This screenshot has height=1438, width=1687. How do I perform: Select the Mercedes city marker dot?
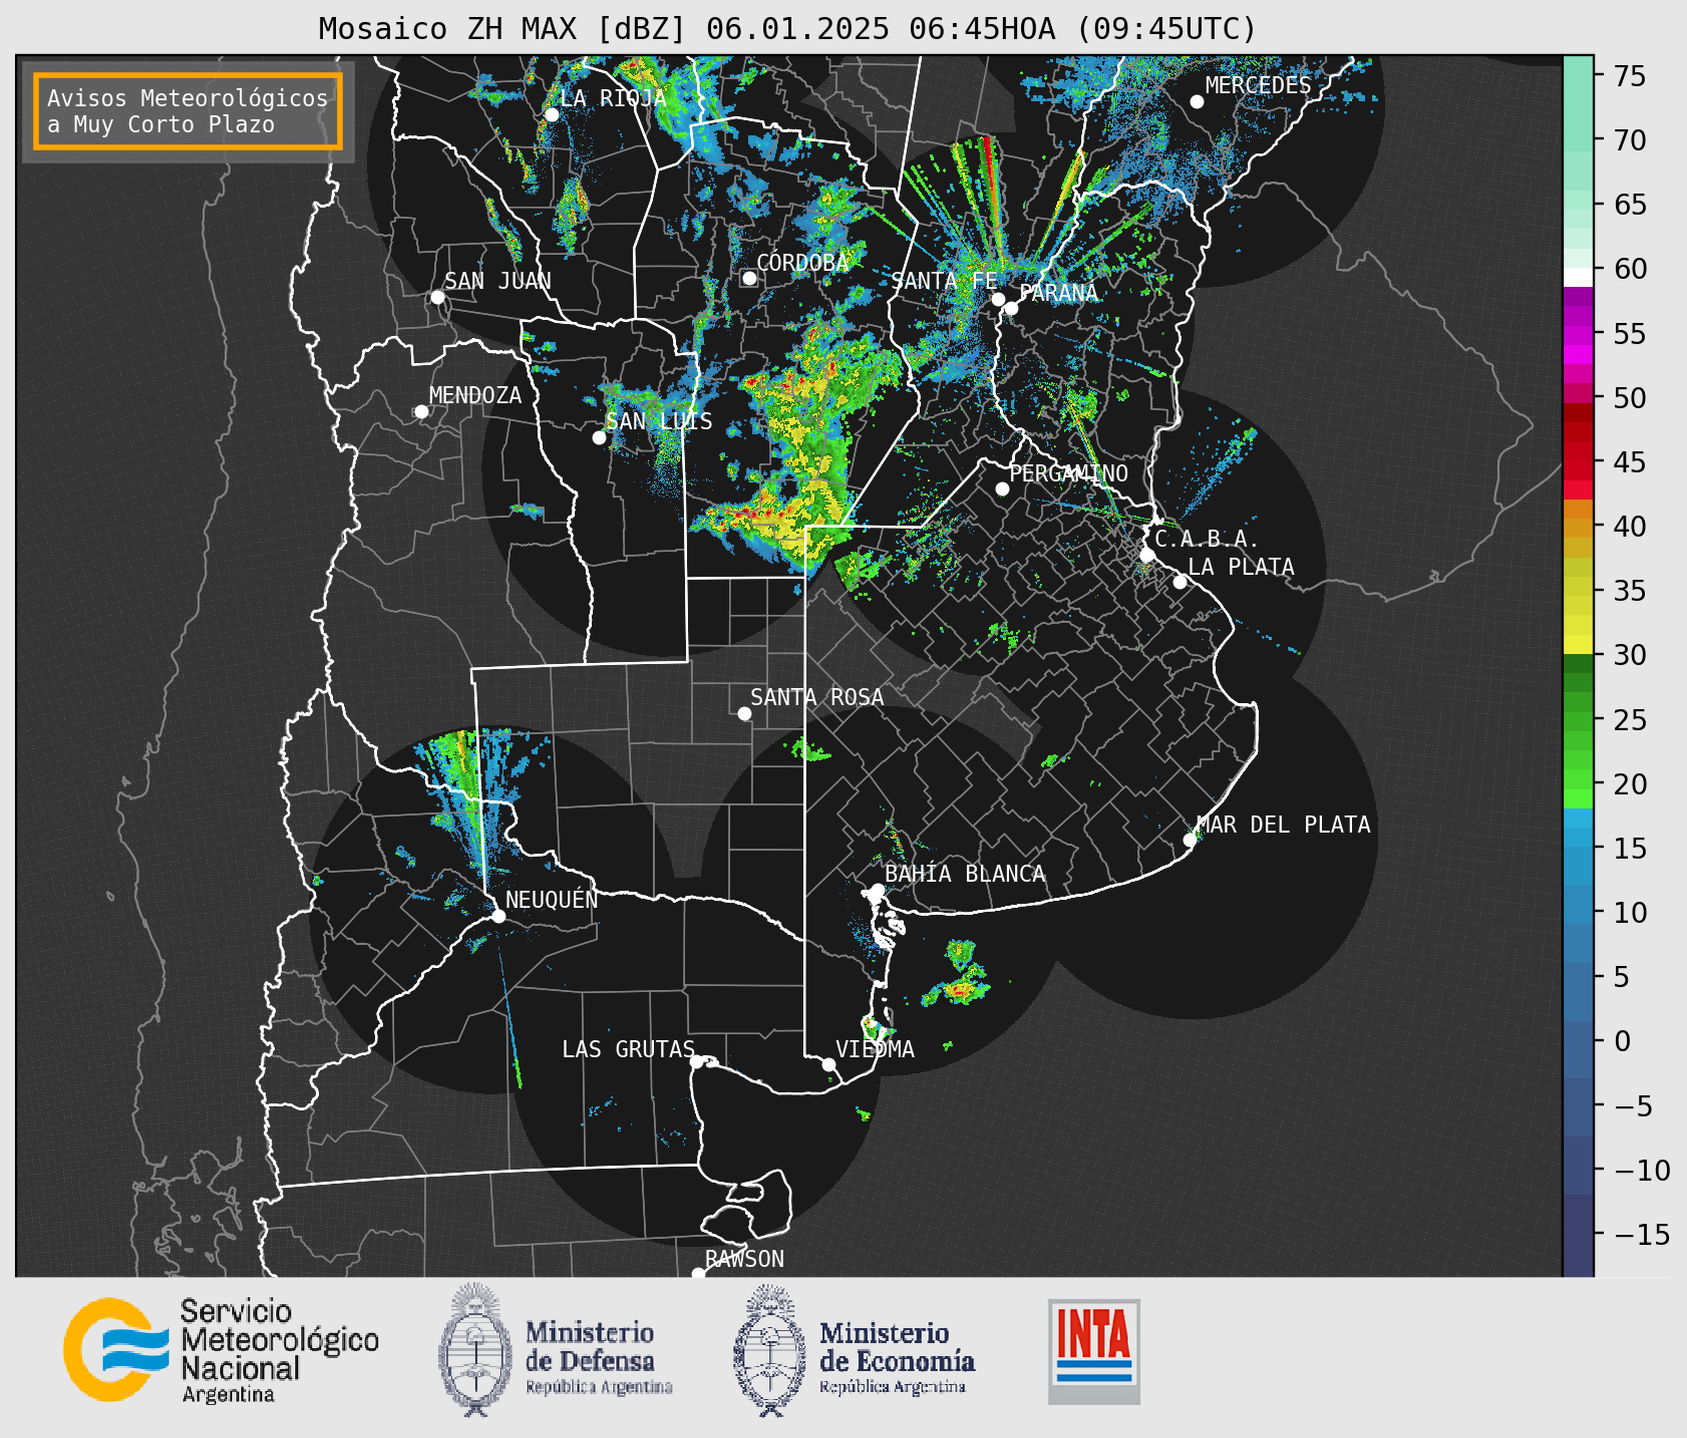1197,102
